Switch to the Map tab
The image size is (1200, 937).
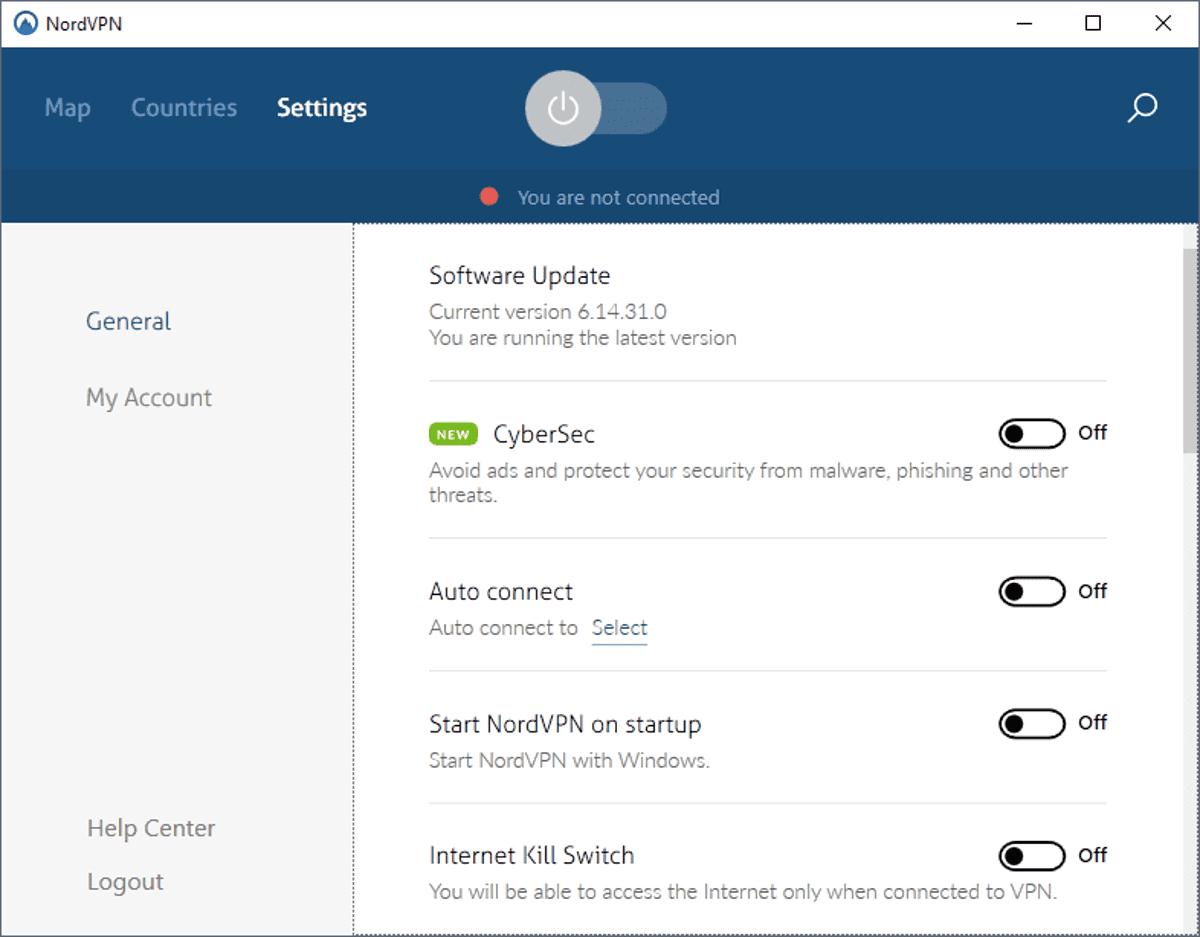click(x=66, y=108)
